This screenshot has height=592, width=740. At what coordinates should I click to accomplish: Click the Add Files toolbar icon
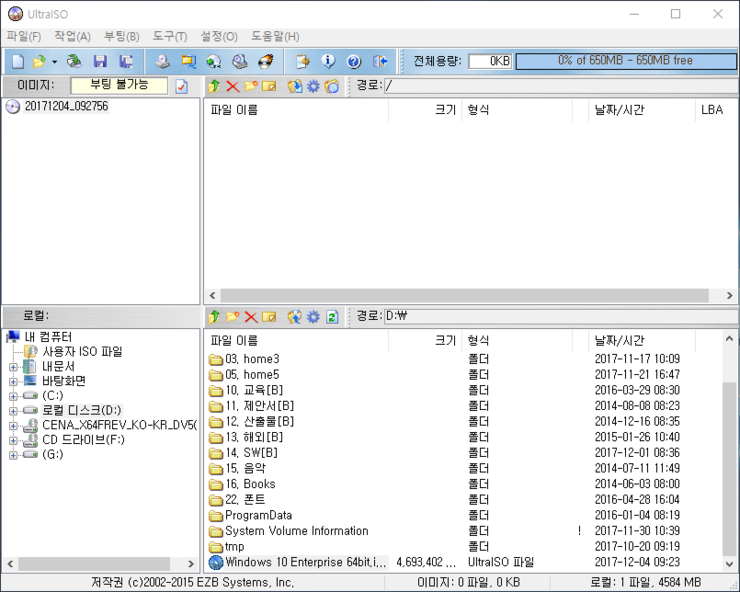click(303, 61)
